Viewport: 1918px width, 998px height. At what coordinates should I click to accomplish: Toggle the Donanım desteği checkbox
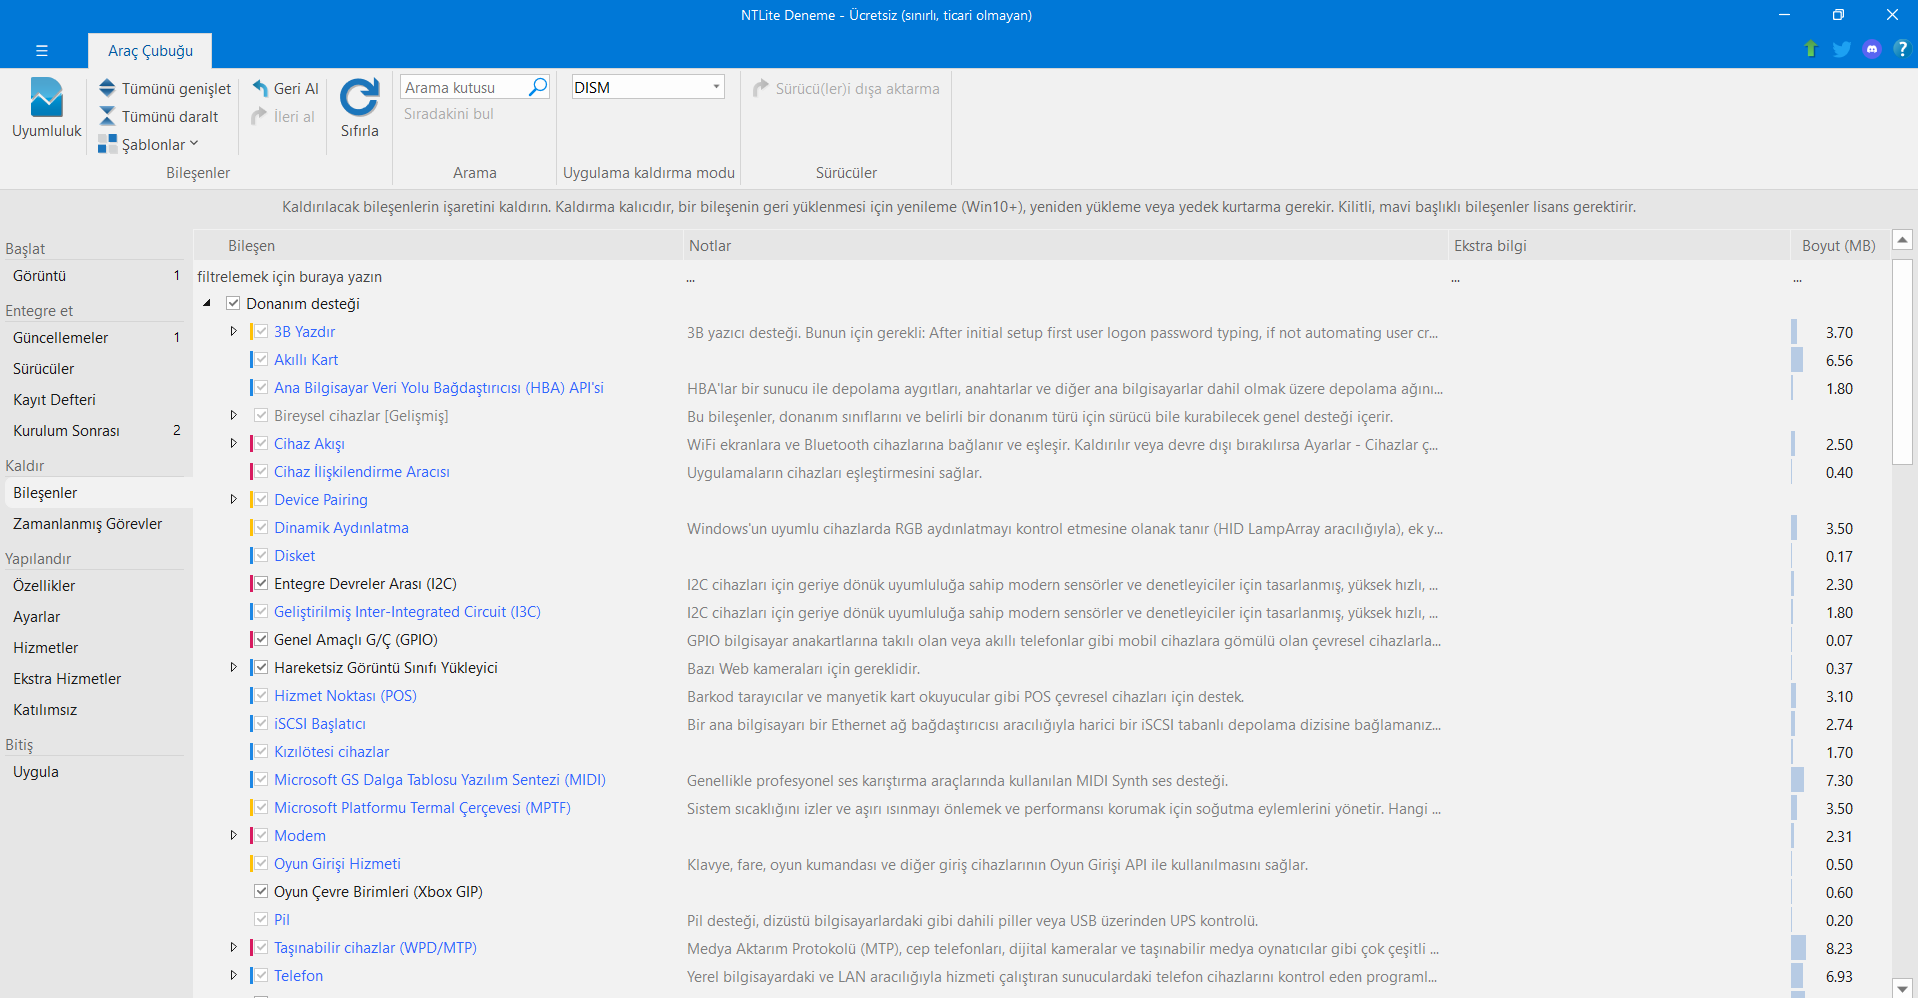pyautogui.click(x=233, y=303)
